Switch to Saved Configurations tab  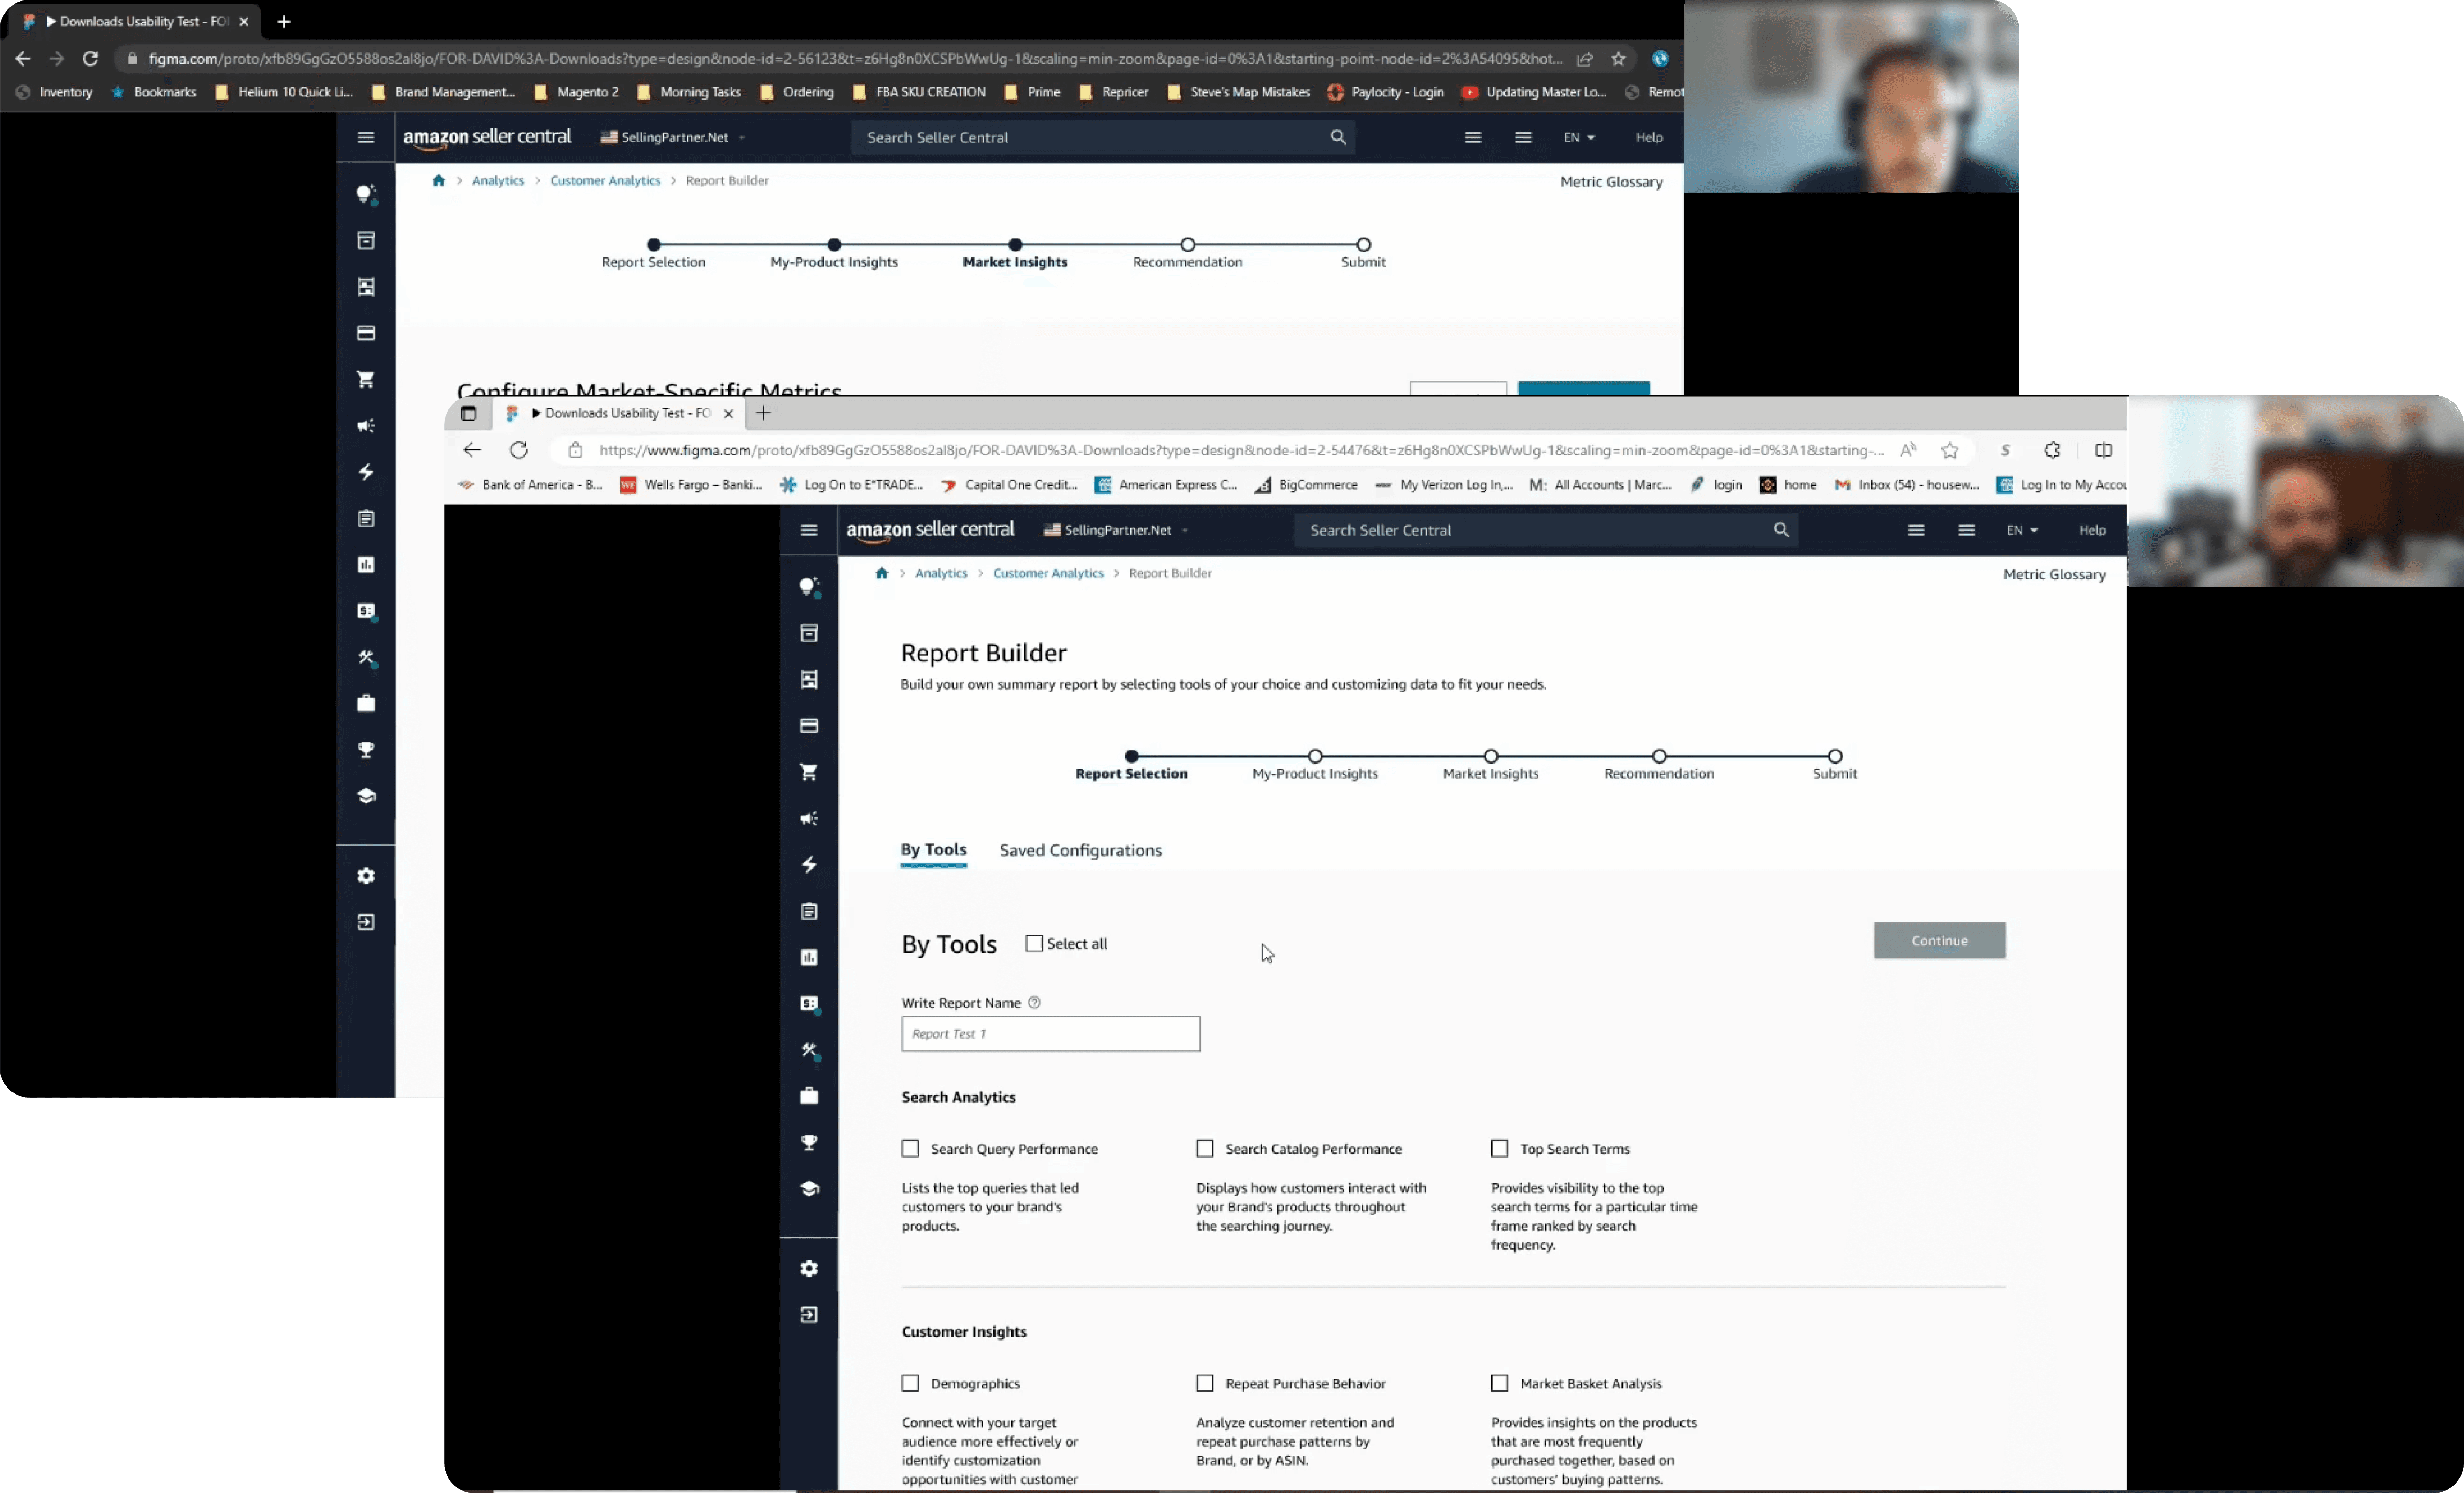pyautogui.click(x=1080, y=850)
